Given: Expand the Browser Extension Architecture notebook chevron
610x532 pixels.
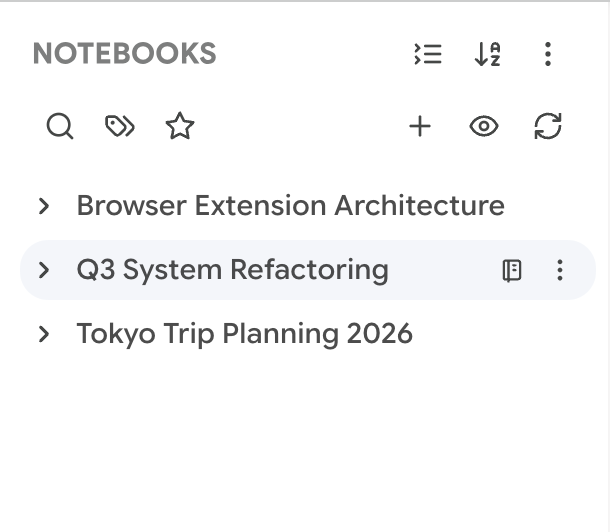Looking at the screenshot, I should [x=44, y=206].
